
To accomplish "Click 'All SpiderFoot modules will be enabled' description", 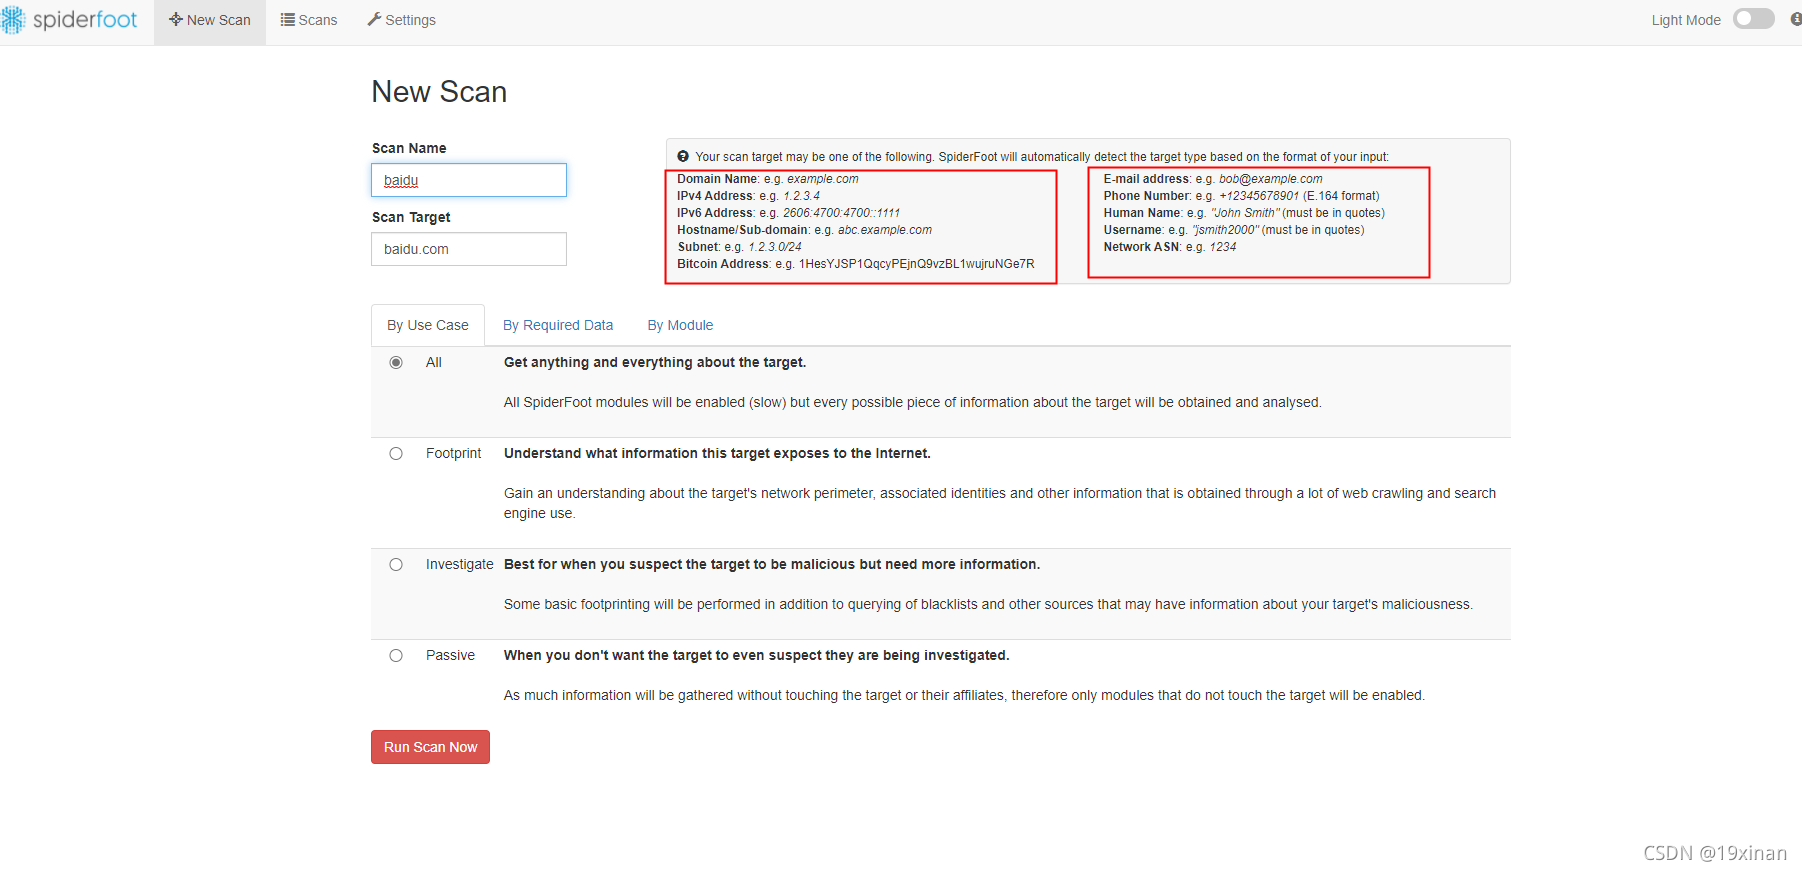I will pos(913,402).
